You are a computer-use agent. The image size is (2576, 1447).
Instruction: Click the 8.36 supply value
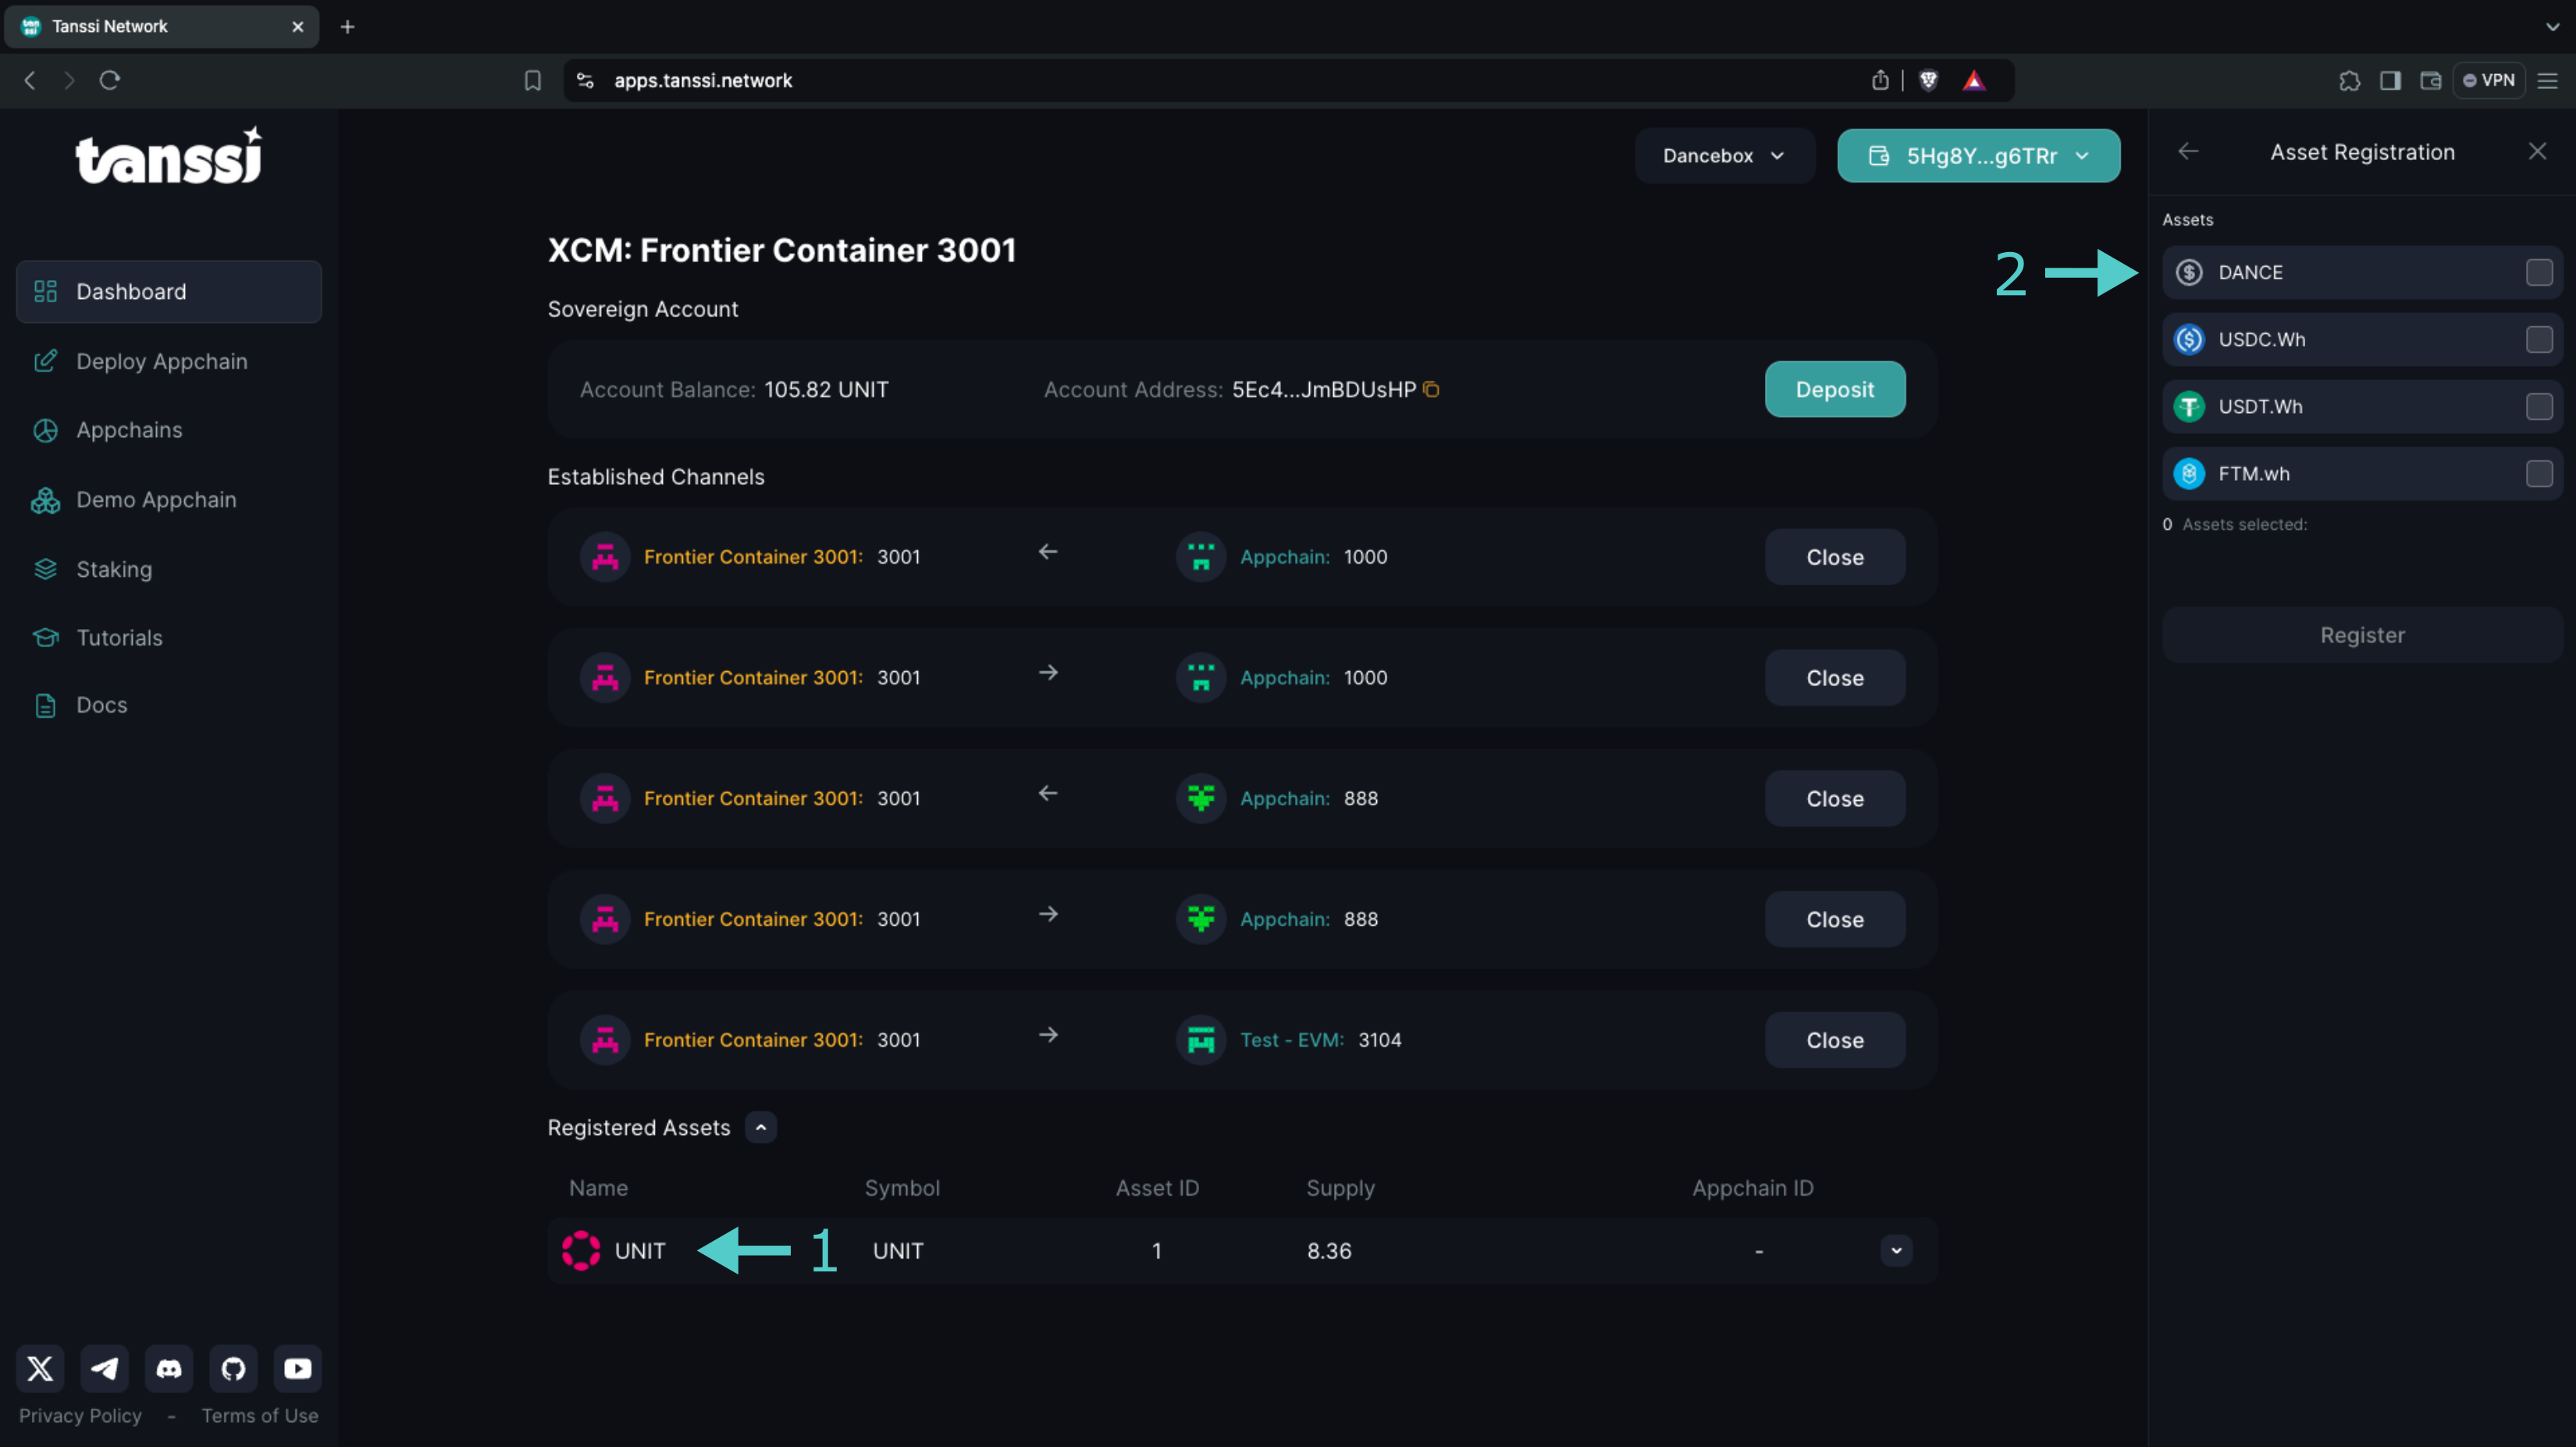(1329, 1251)
